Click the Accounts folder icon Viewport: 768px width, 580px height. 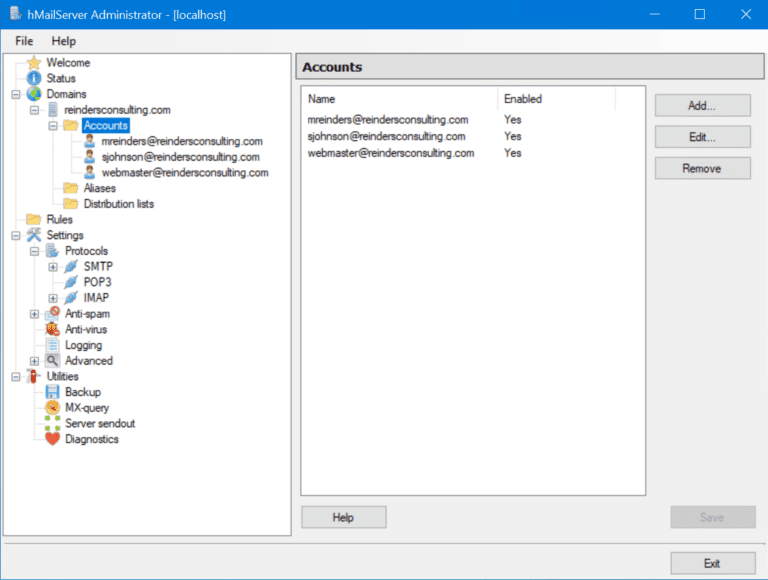pyautogui.click(x=71, y=125)
